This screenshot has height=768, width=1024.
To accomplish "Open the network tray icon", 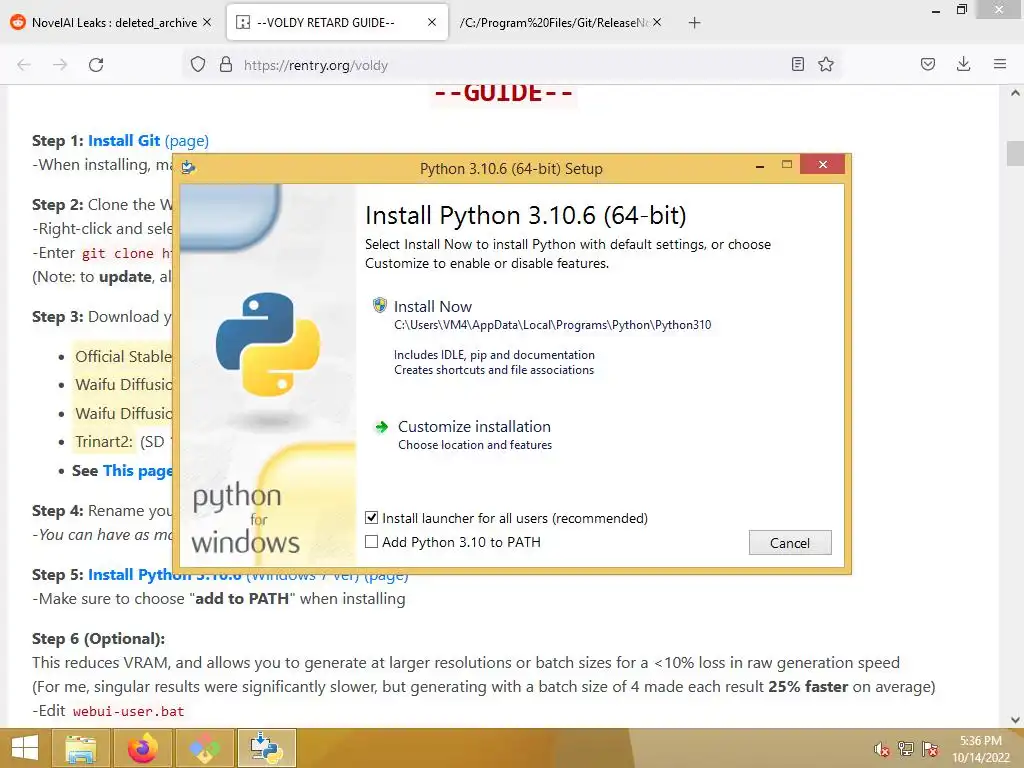I will (x=906, y=748).
